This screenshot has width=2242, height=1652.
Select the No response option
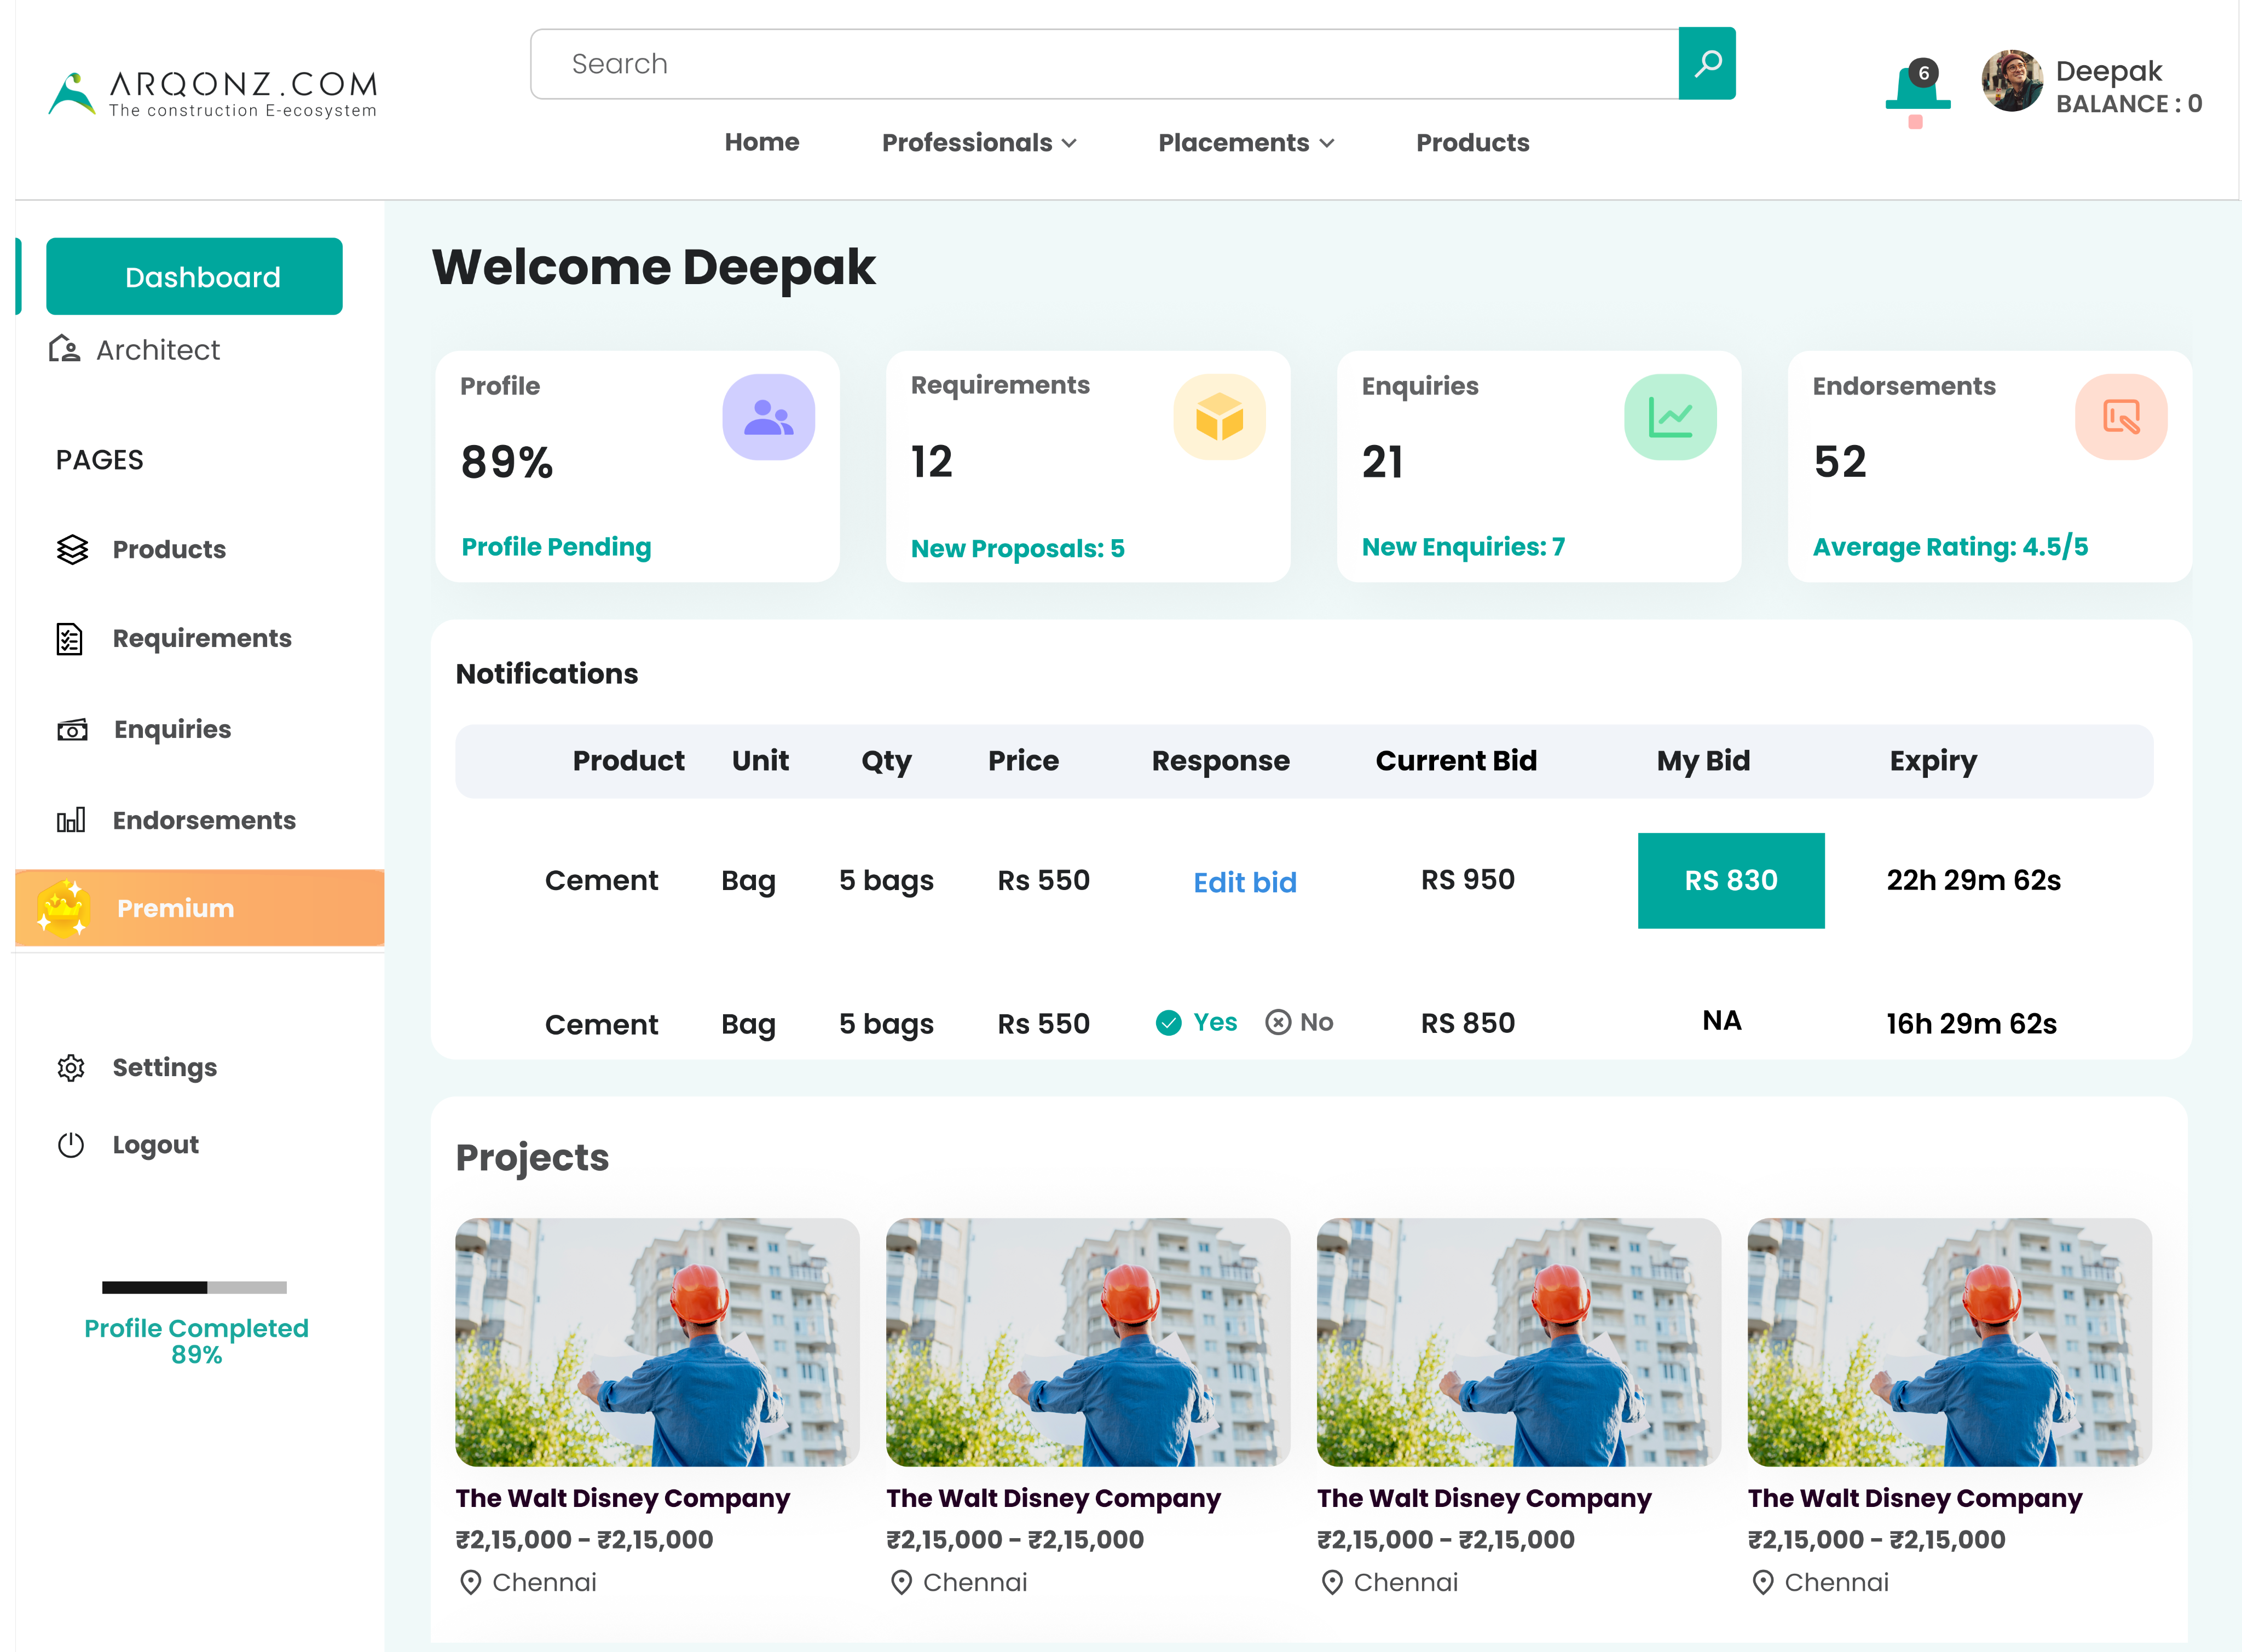[x=1299, y=1022]
